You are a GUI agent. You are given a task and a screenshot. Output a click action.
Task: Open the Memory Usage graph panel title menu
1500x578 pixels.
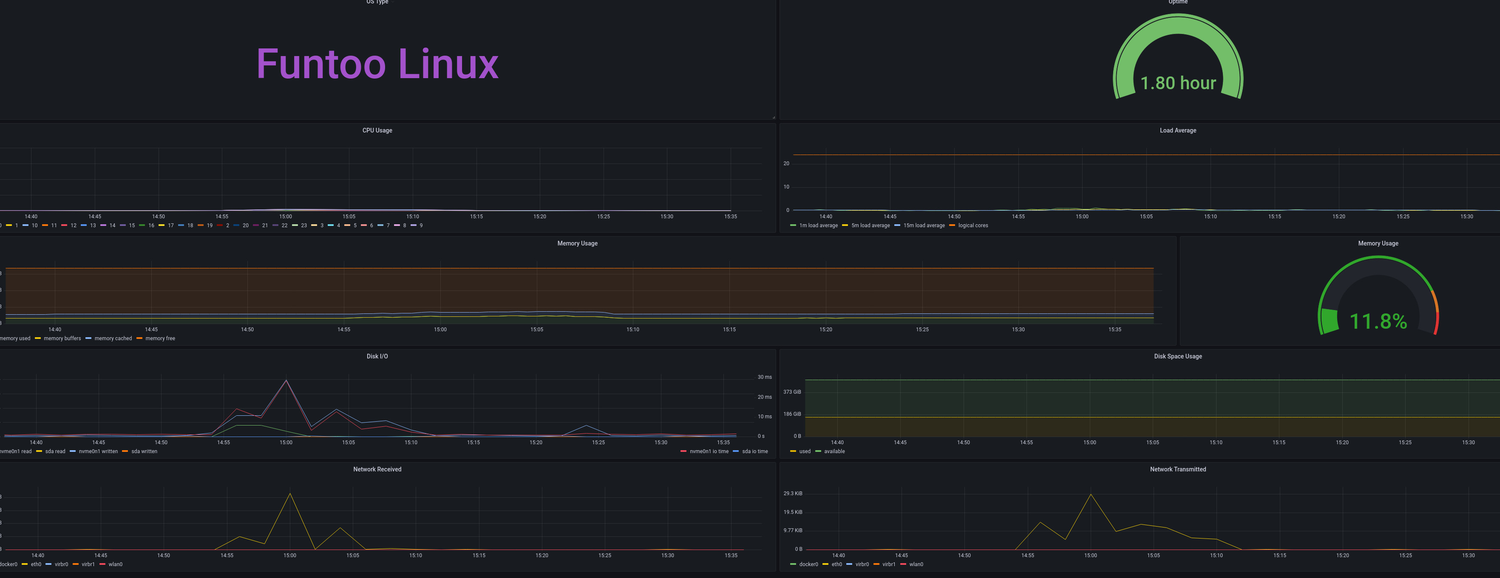click(579, 243)
